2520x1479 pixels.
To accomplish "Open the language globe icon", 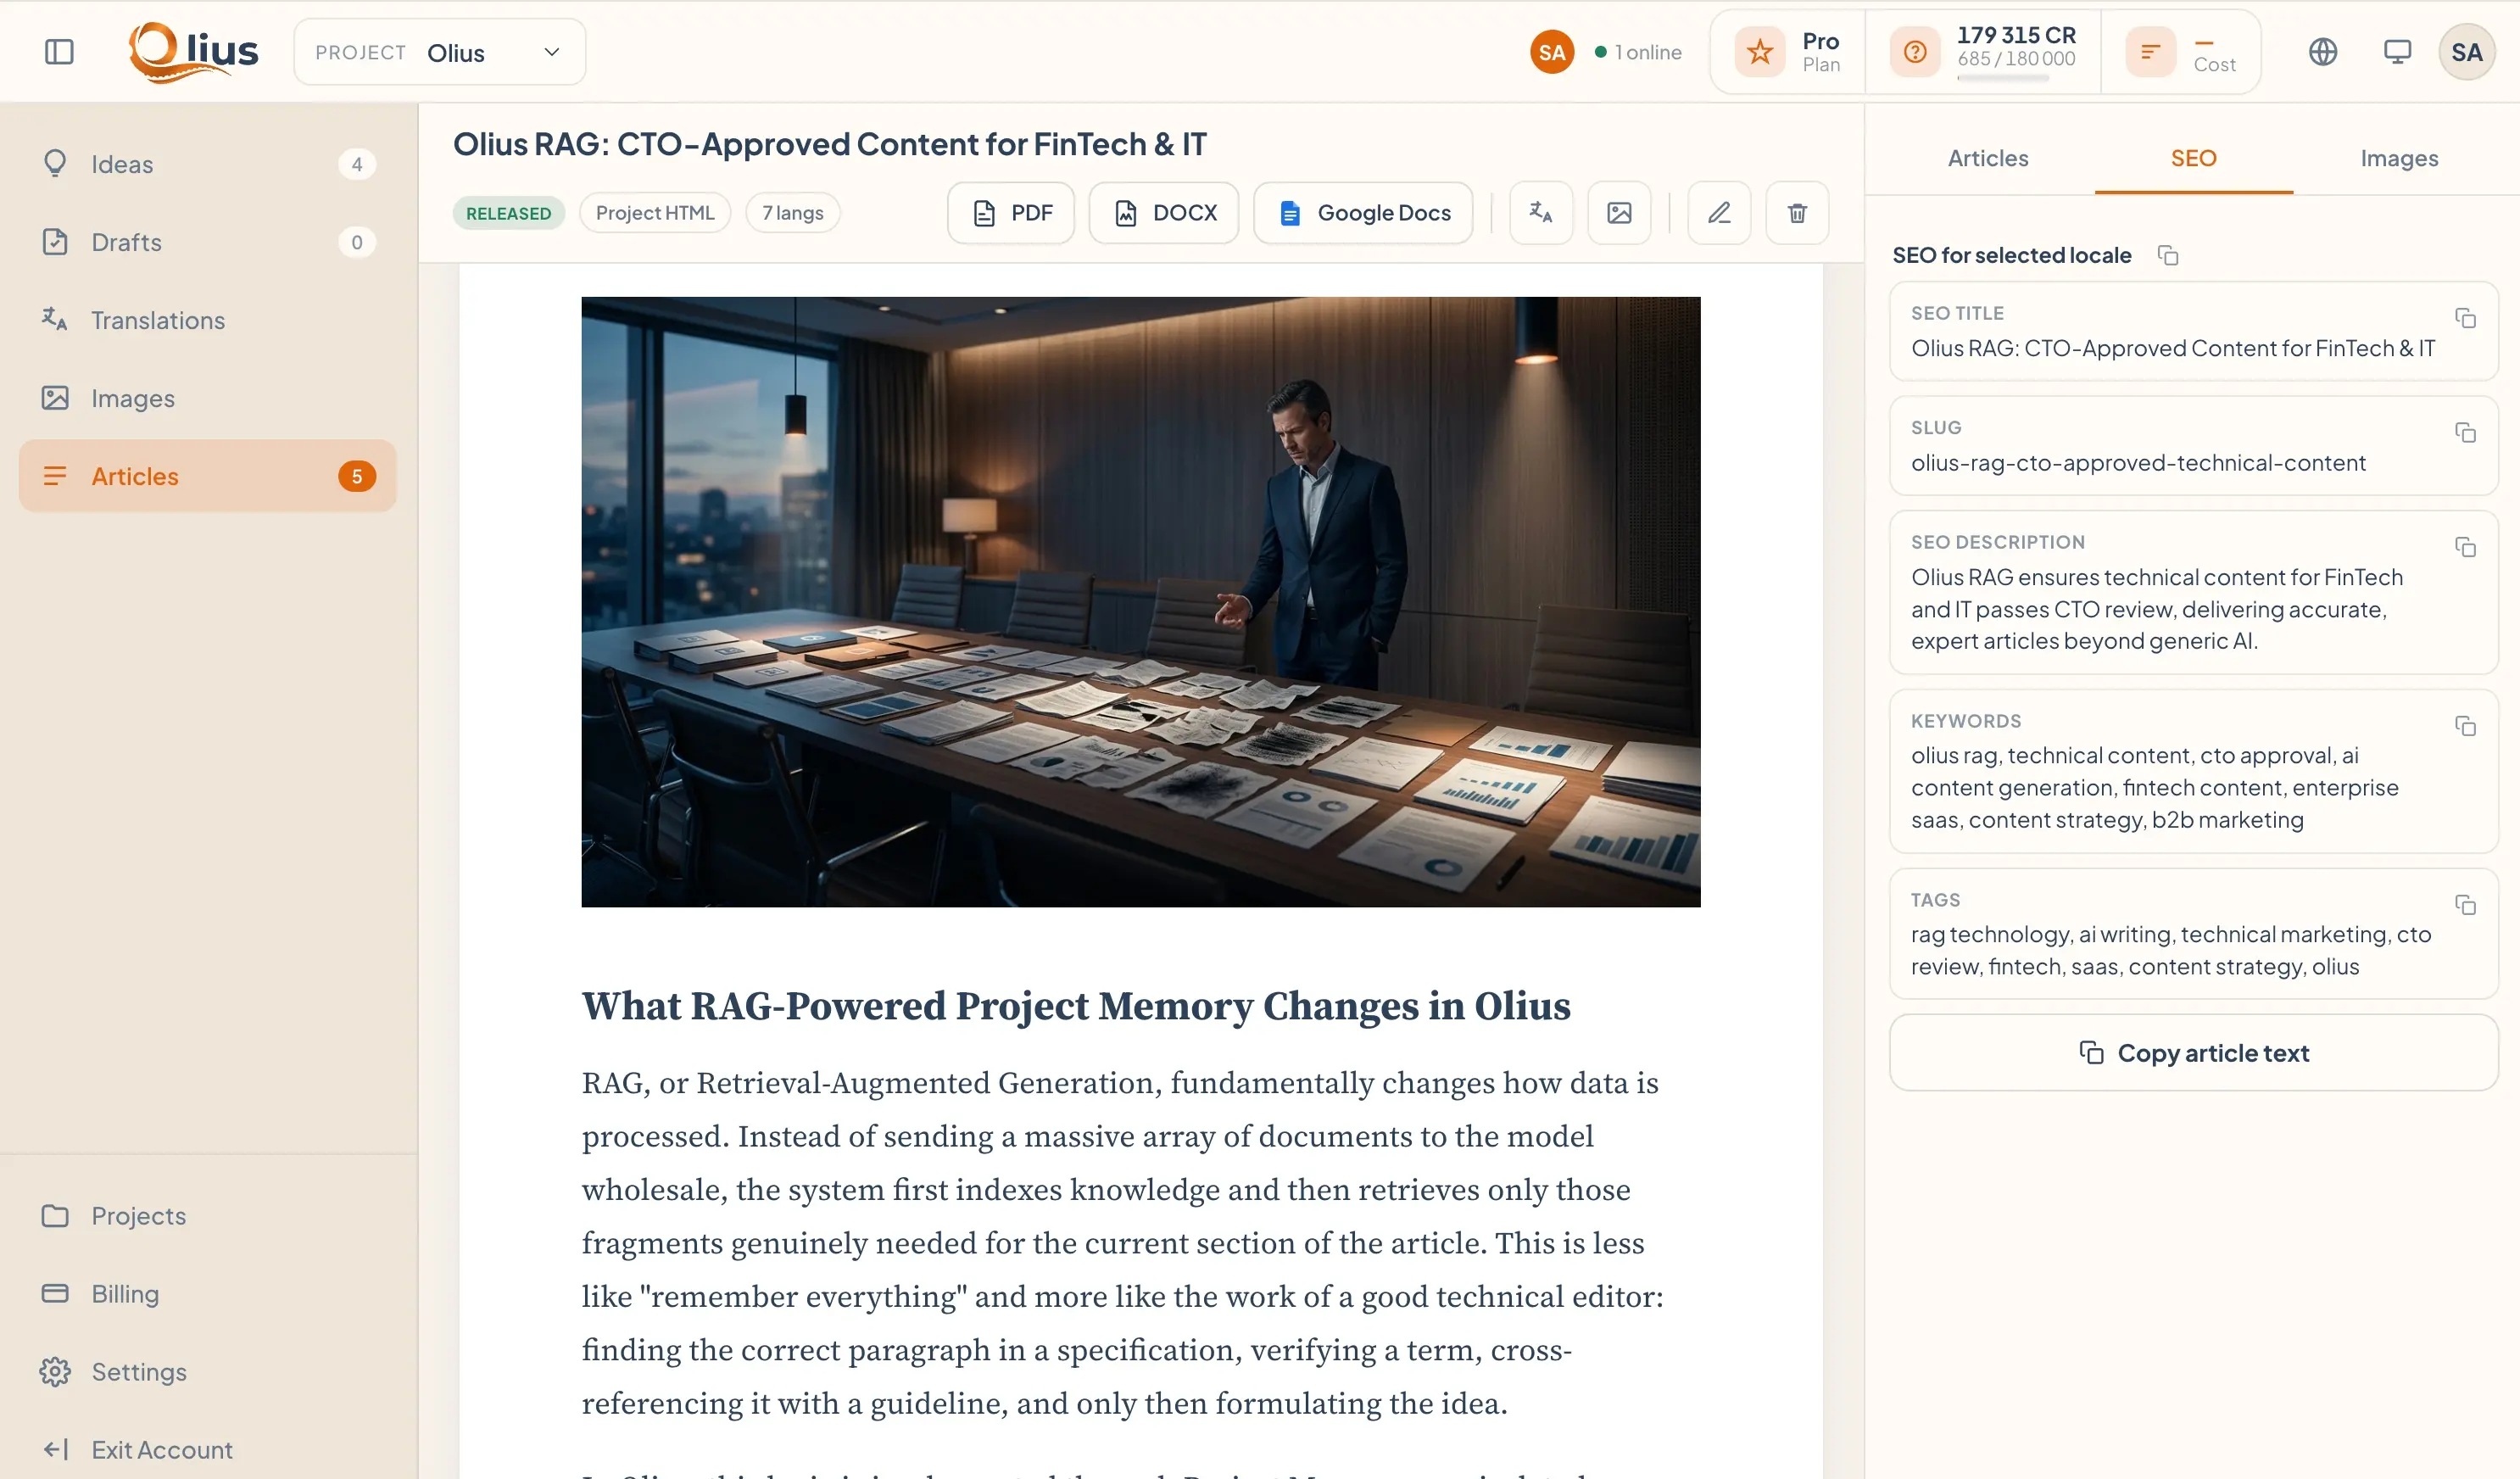I will click(2323, 52).
